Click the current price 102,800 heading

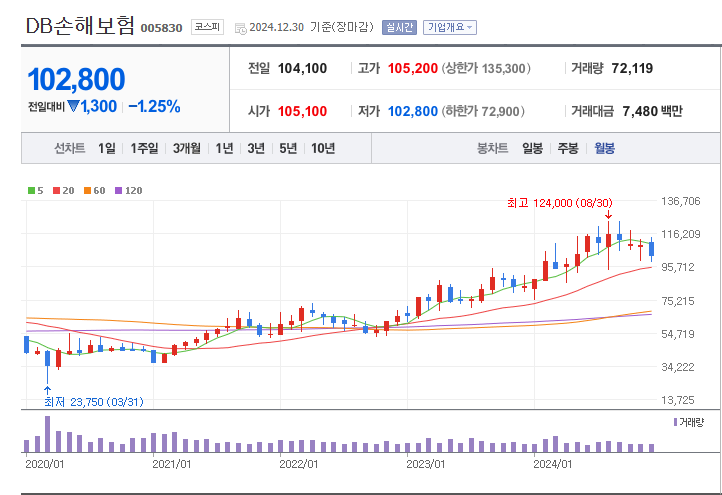76,79
